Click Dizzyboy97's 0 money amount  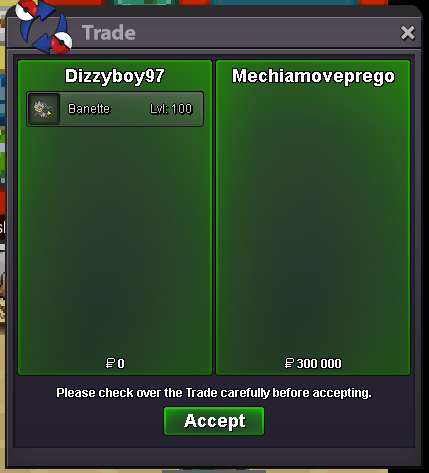121,363
